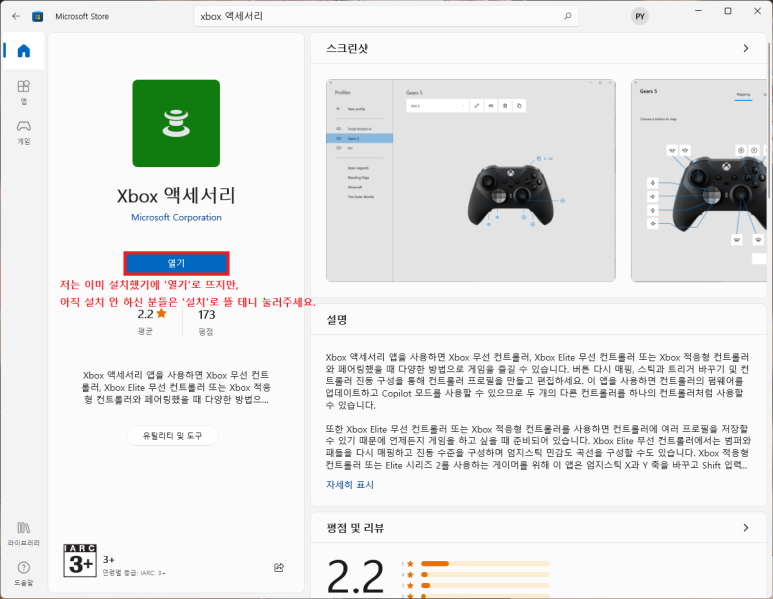This screenshot has height=599, width=773.
Task: Click the 설명 section heading
Action: [x=337, y=320]
